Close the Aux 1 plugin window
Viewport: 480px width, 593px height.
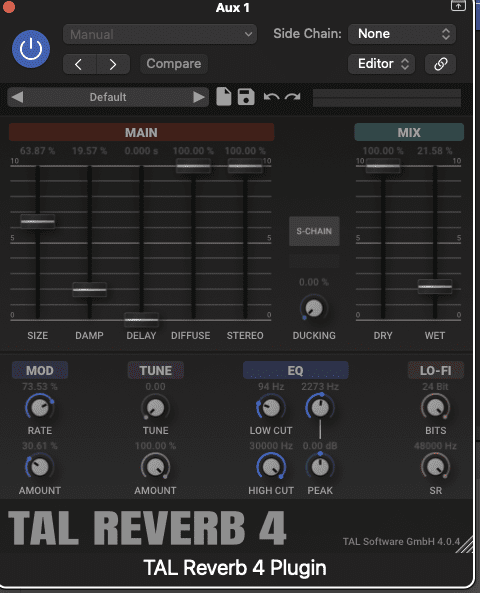pyautogui.click(x=8, y=7)
